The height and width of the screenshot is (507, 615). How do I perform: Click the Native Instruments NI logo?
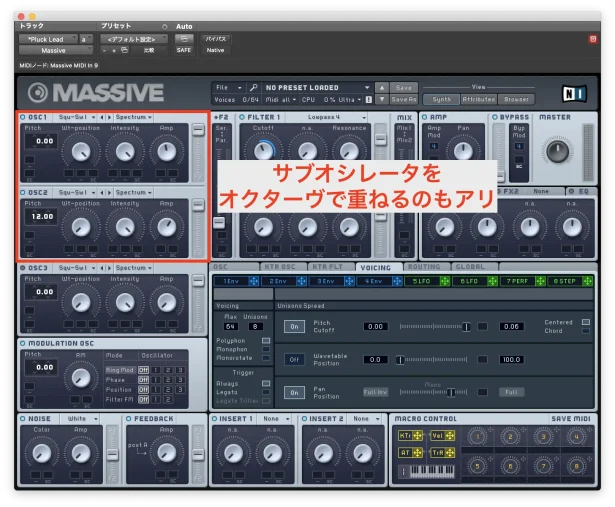574,93
